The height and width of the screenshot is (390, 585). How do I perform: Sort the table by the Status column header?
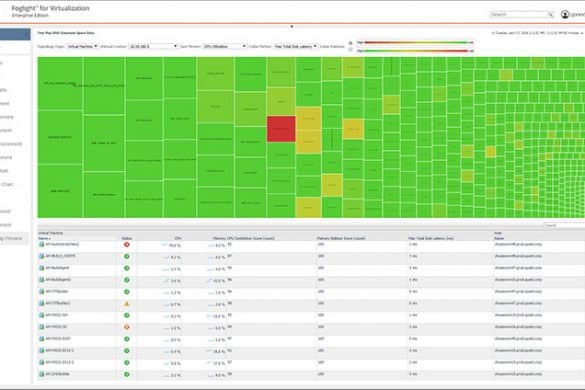[127, 238]
